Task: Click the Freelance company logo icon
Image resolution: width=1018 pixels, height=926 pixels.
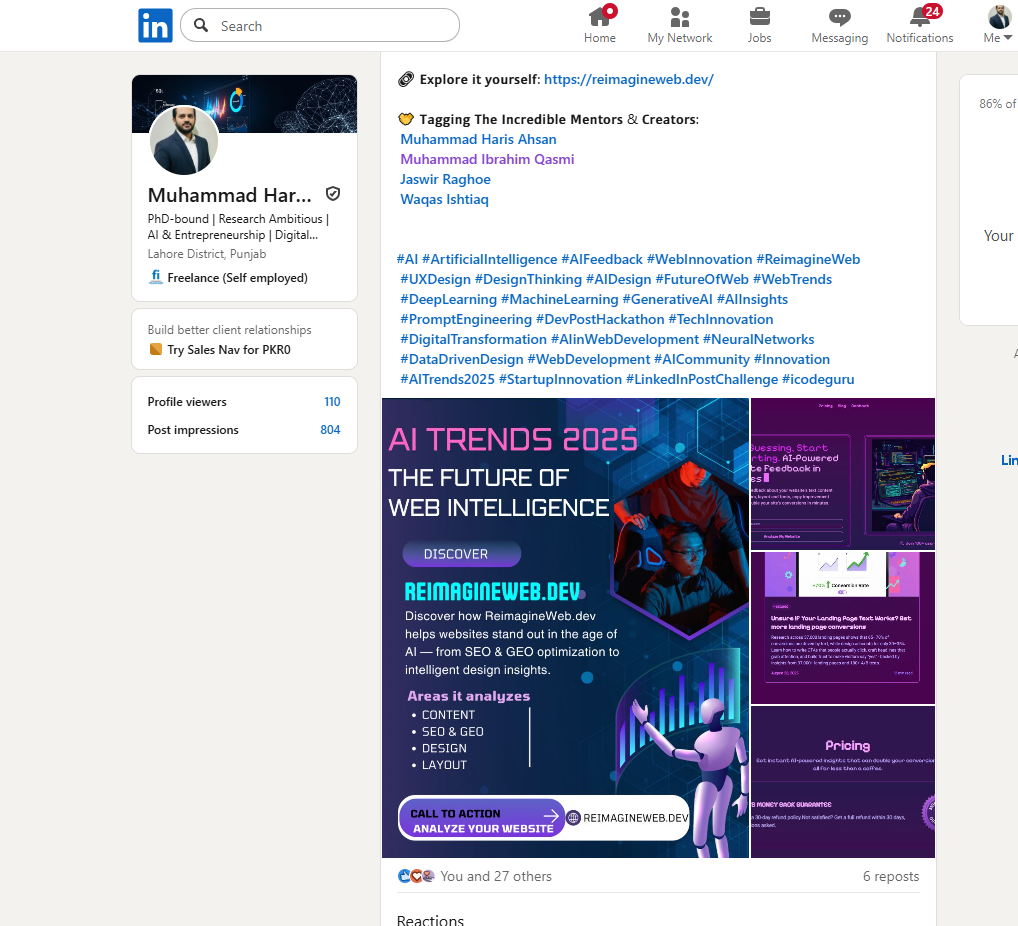Action: 155,277
